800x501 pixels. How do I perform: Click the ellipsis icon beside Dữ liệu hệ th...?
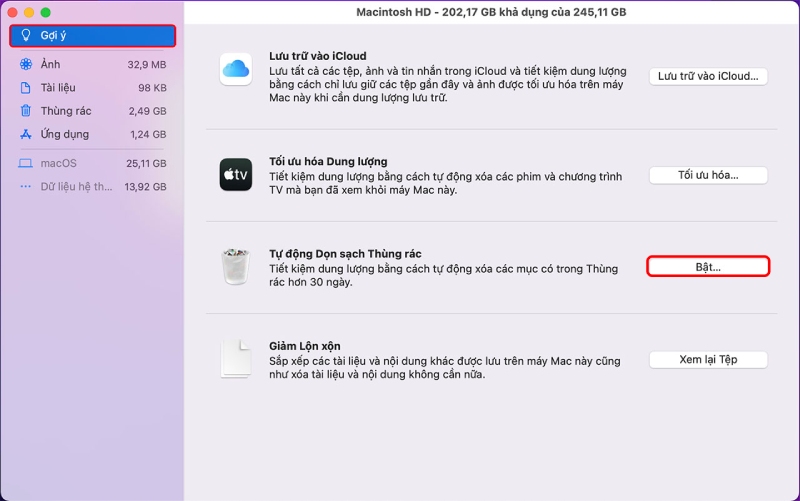click(26, 187)
